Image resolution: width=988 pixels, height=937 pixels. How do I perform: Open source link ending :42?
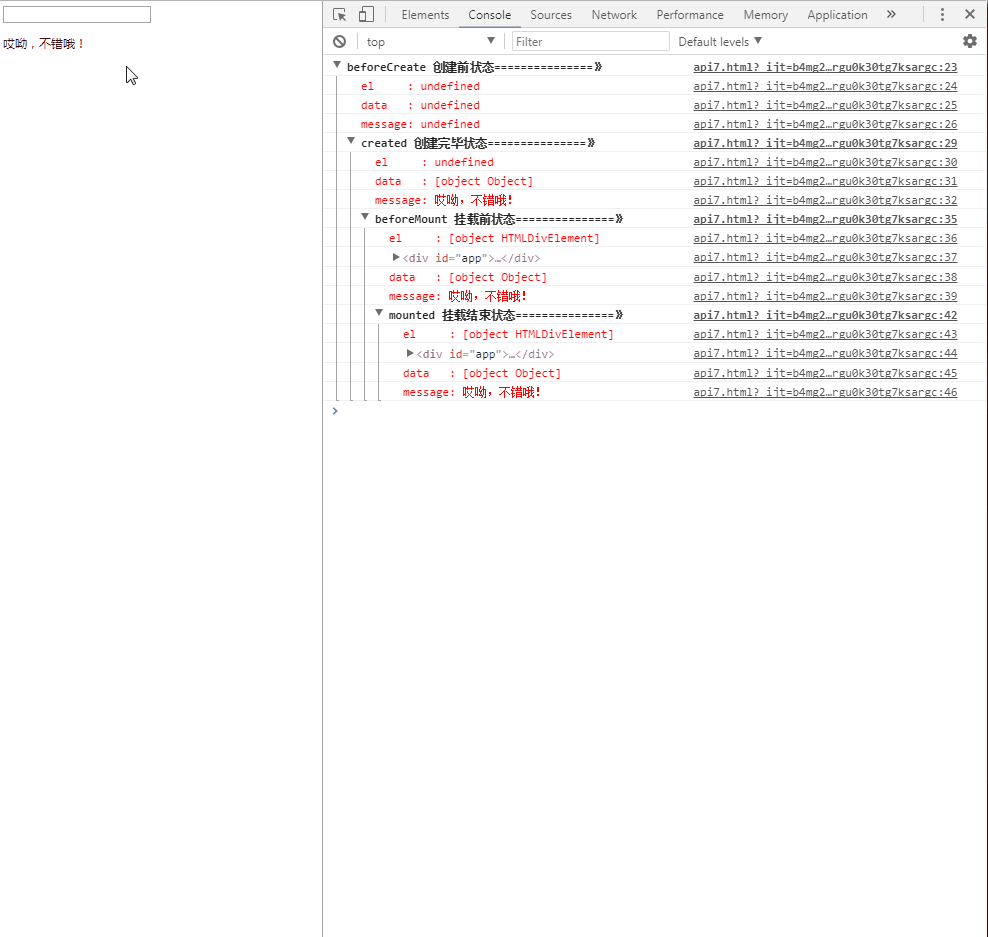click(825, 315)
